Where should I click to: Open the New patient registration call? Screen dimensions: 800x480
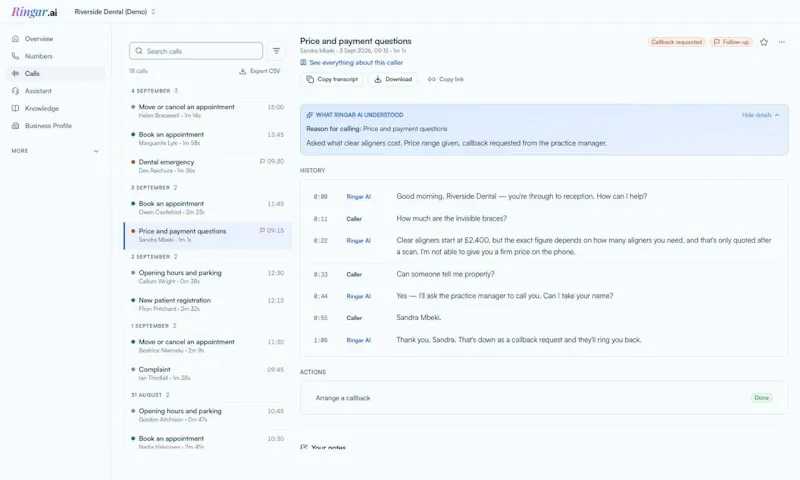[208, 304]
